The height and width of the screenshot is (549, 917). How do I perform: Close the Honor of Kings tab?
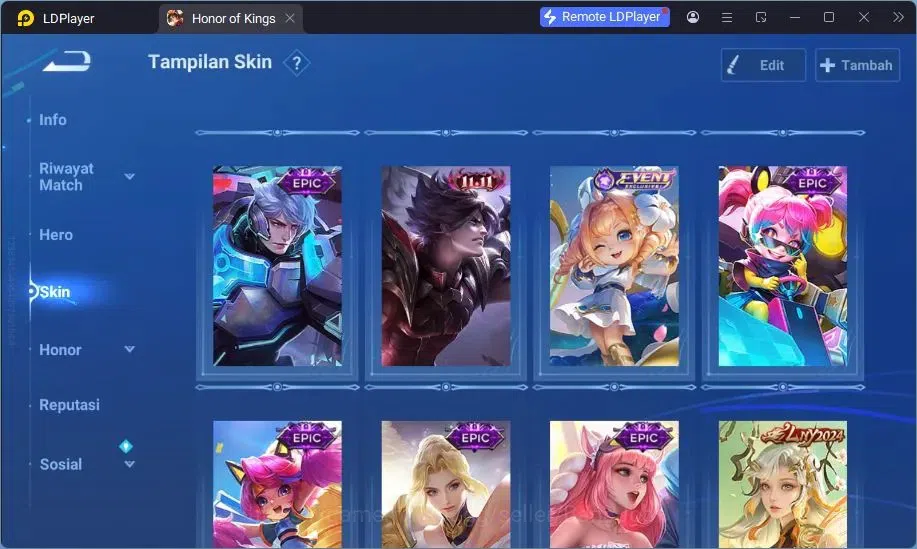(x=290, y=18)
